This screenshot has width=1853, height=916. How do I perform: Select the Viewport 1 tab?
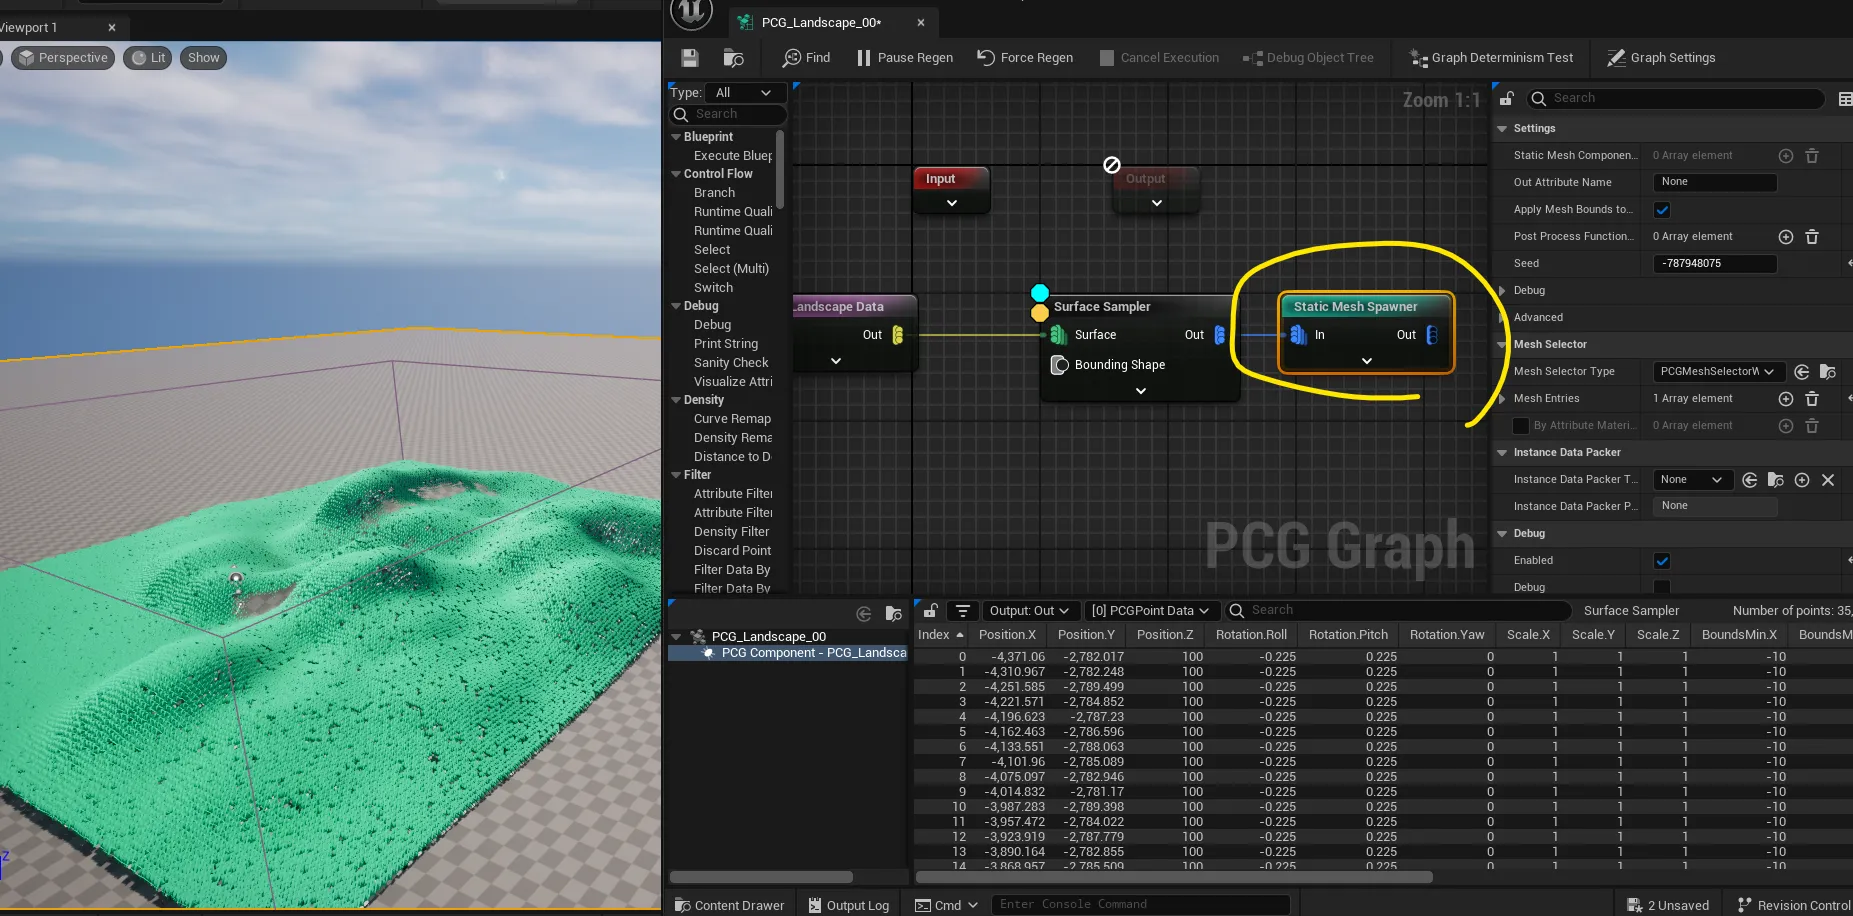(28, 27)
